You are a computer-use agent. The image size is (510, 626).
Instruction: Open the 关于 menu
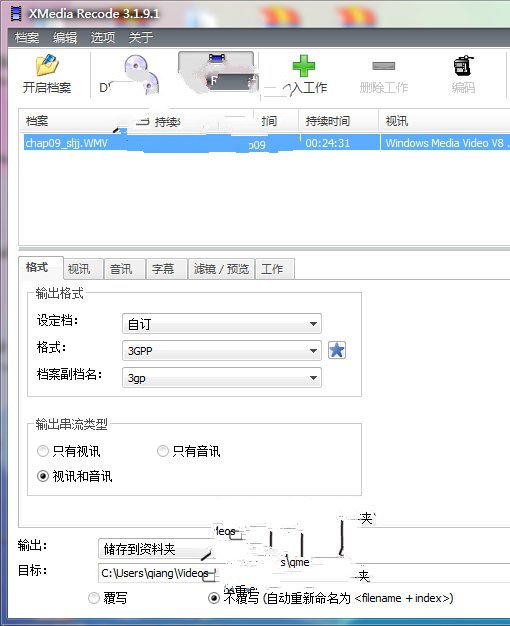pyautogui.click(x=141, y=38)
